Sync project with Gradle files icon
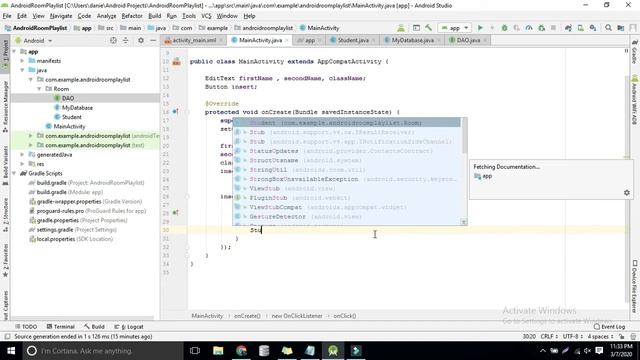The height and width of the screenshot is (360, 640). [568, 28]
